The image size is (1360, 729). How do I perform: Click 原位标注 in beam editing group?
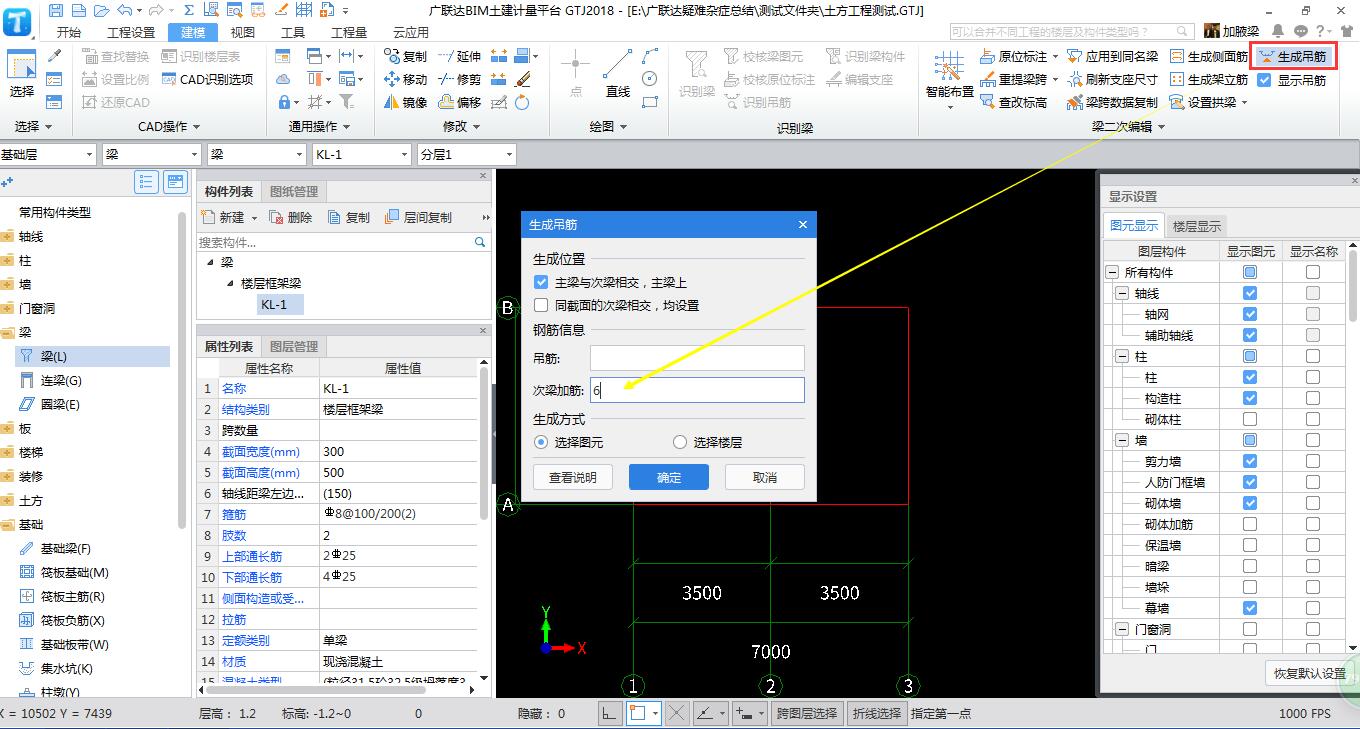1013,57
